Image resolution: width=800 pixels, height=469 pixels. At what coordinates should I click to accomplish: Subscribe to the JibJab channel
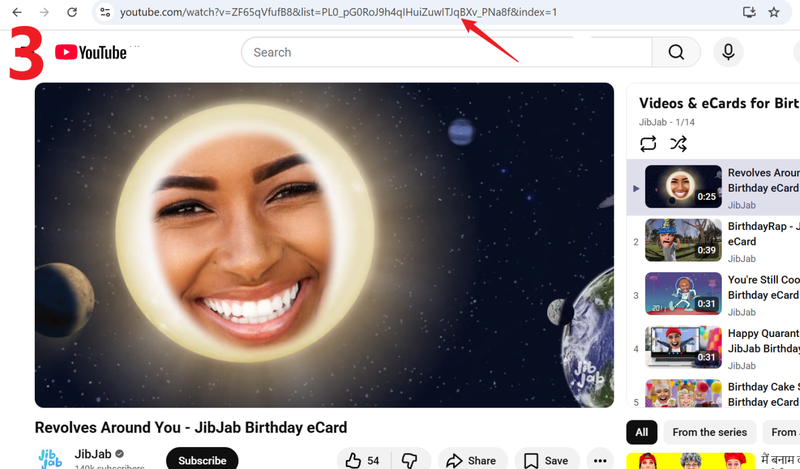coord(202,460)
